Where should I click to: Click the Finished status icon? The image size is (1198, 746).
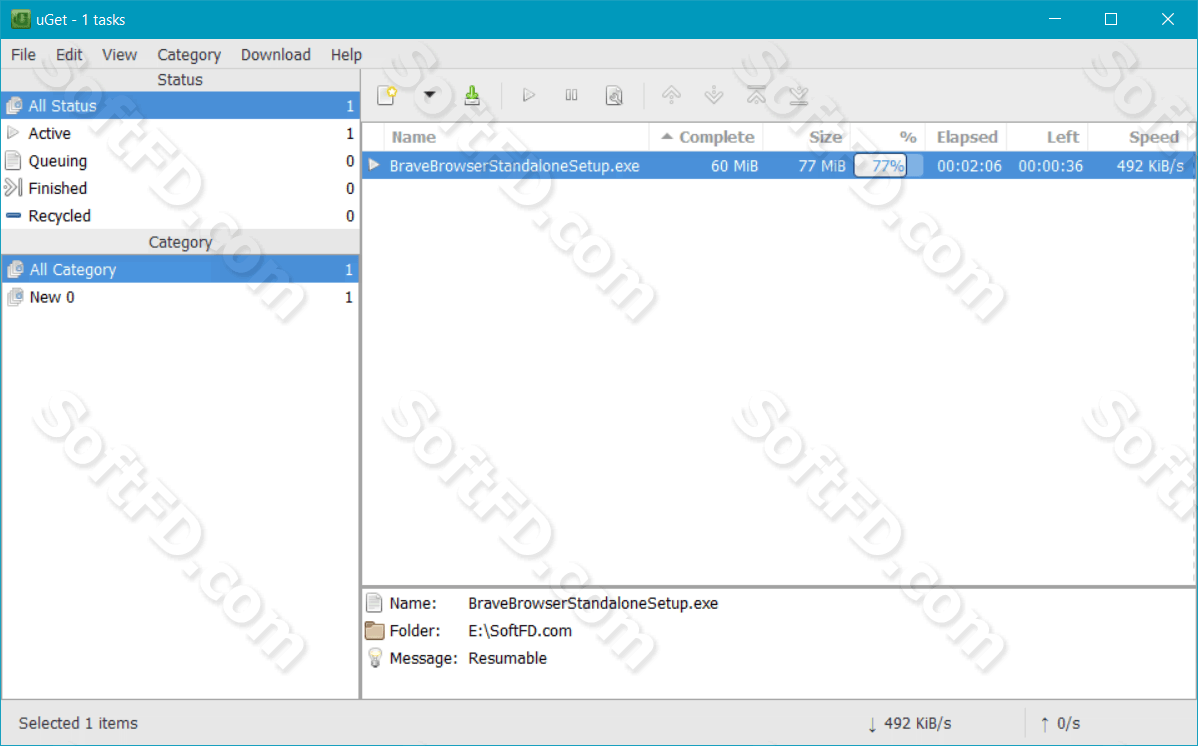pyautogui.click(x=13, y=188)
